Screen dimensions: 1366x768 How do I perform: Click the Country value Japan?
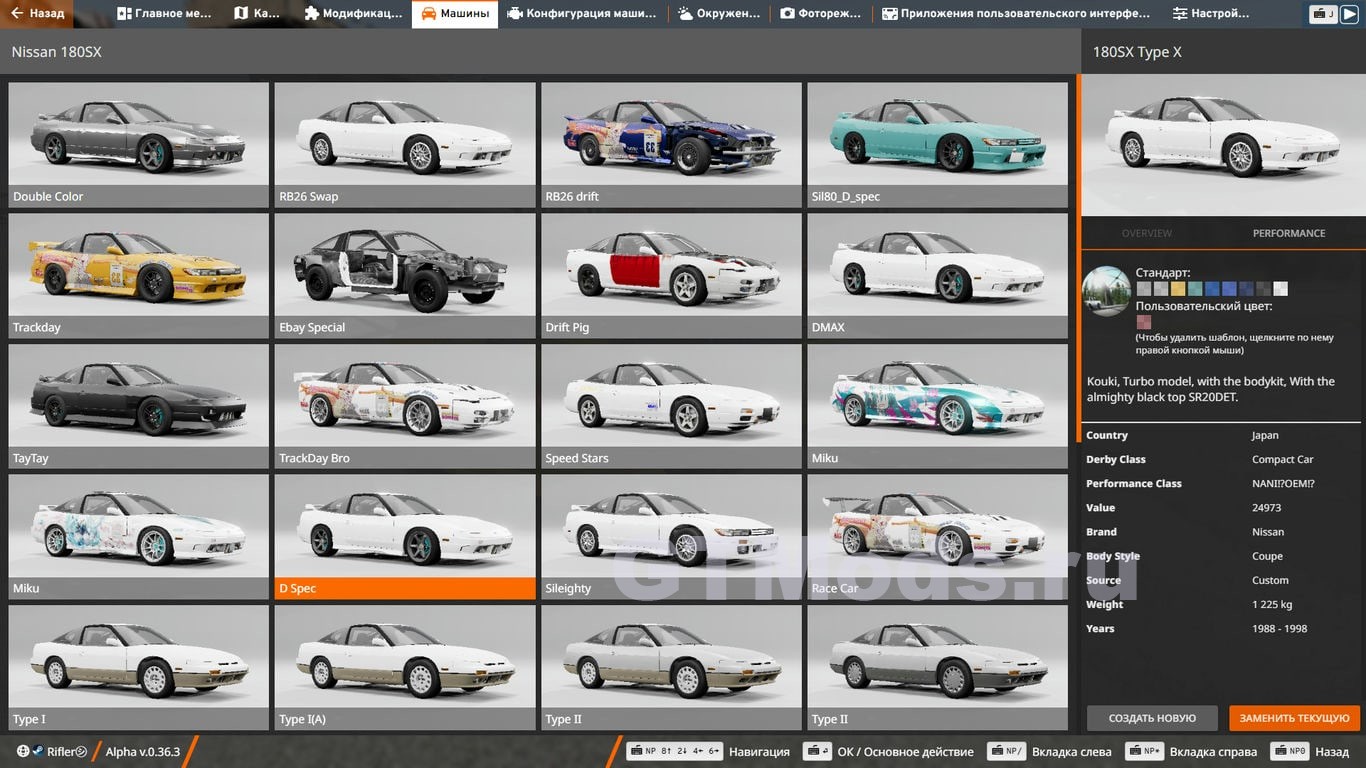(x=1265, y=435)
